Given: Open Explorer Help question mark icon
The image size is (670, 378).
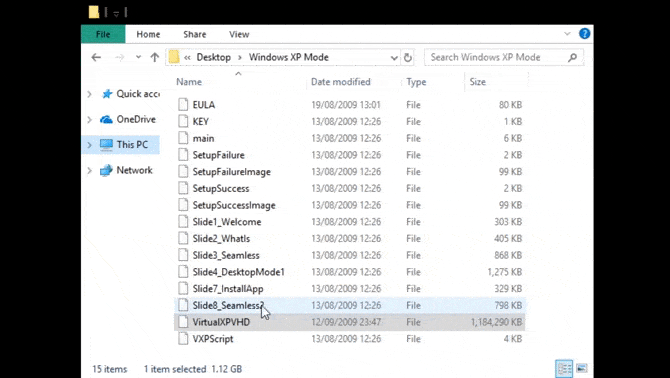Looking at the screenshot, I should (584, 34).
